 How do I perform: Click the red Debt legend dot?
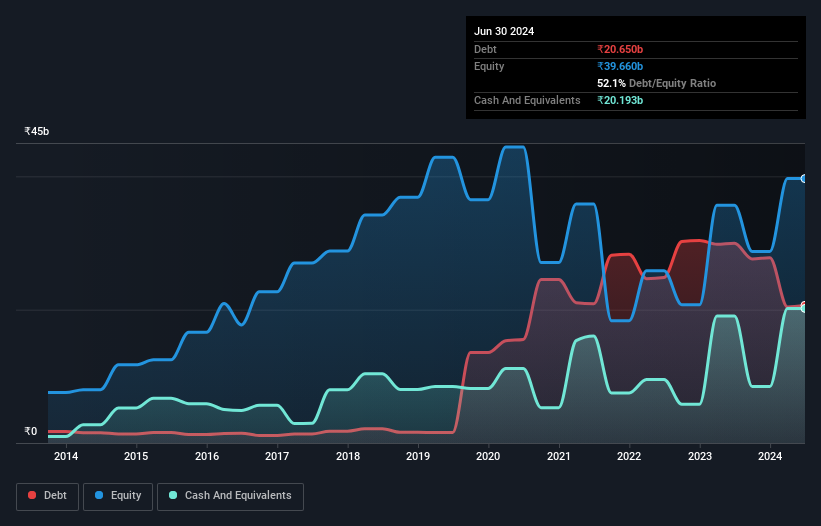click(x=32, y=495)
